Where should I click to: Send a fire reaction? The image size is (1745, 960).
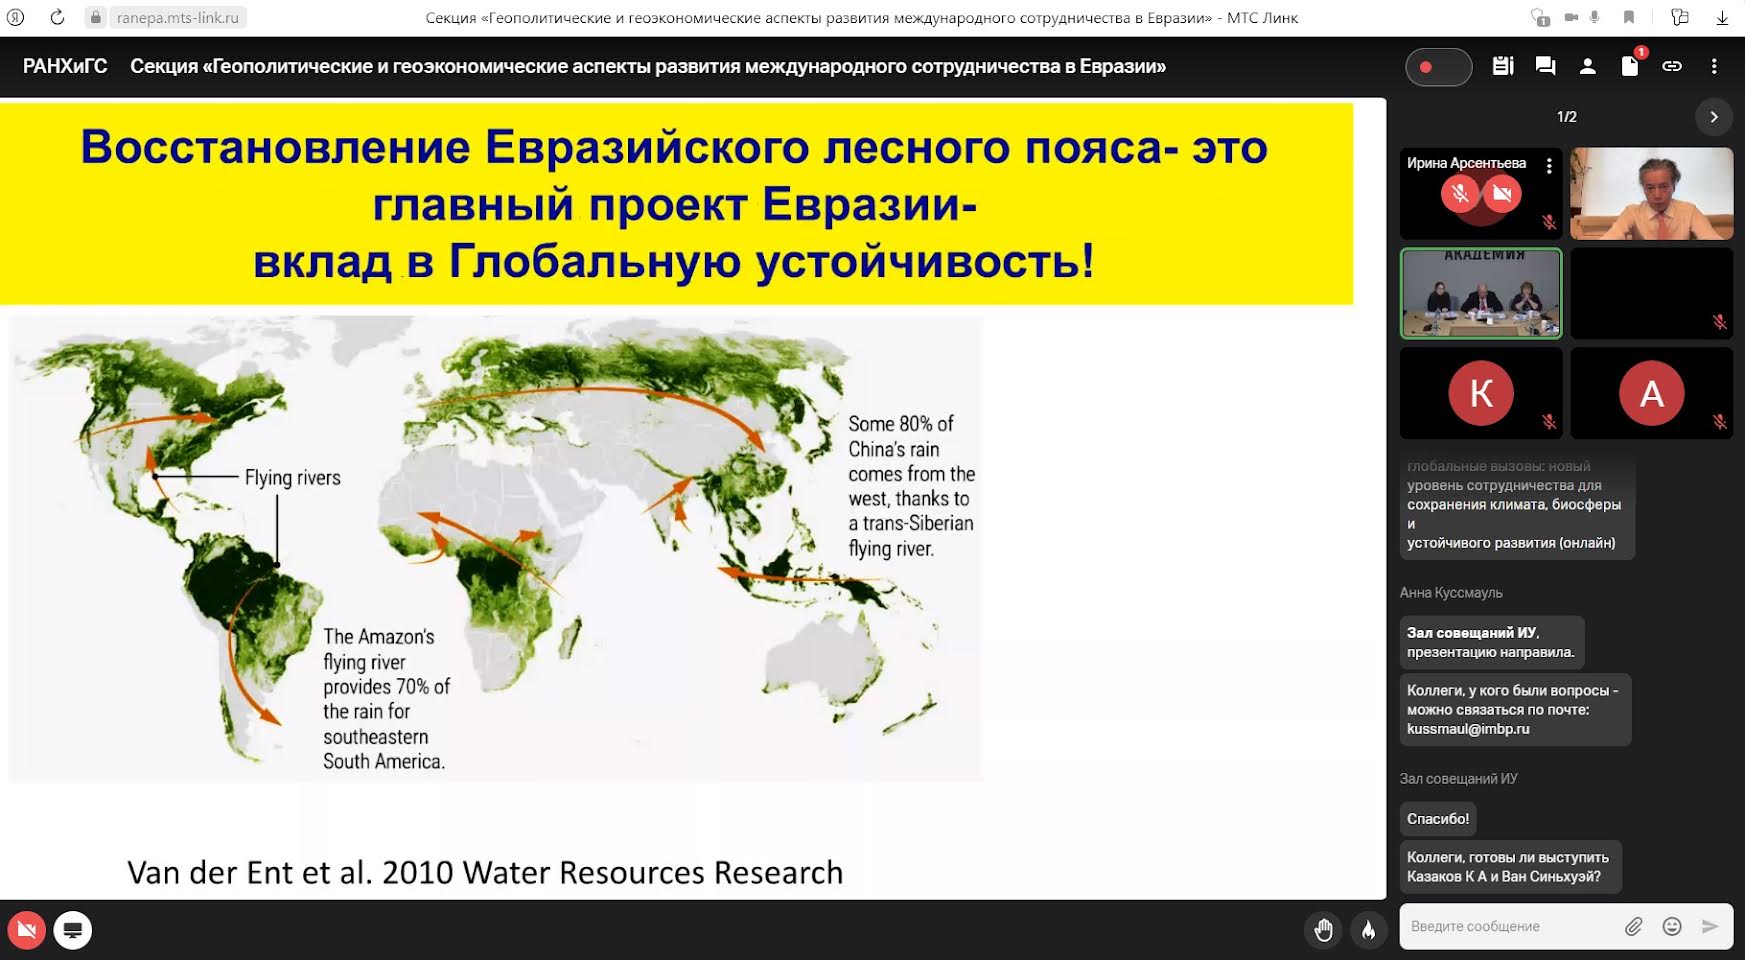click(1368, 930)
